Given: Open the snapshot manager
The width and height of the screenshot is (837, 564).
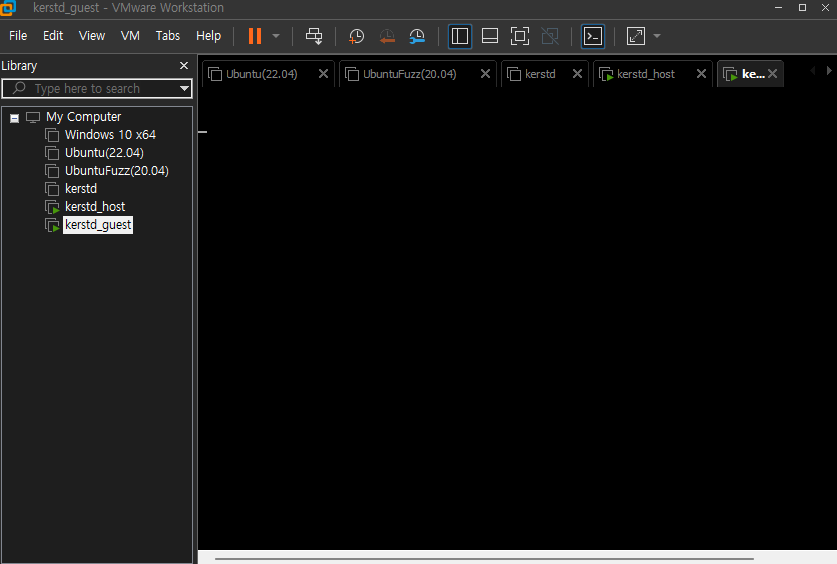Looking at the screenshot, I should [417, 36].
